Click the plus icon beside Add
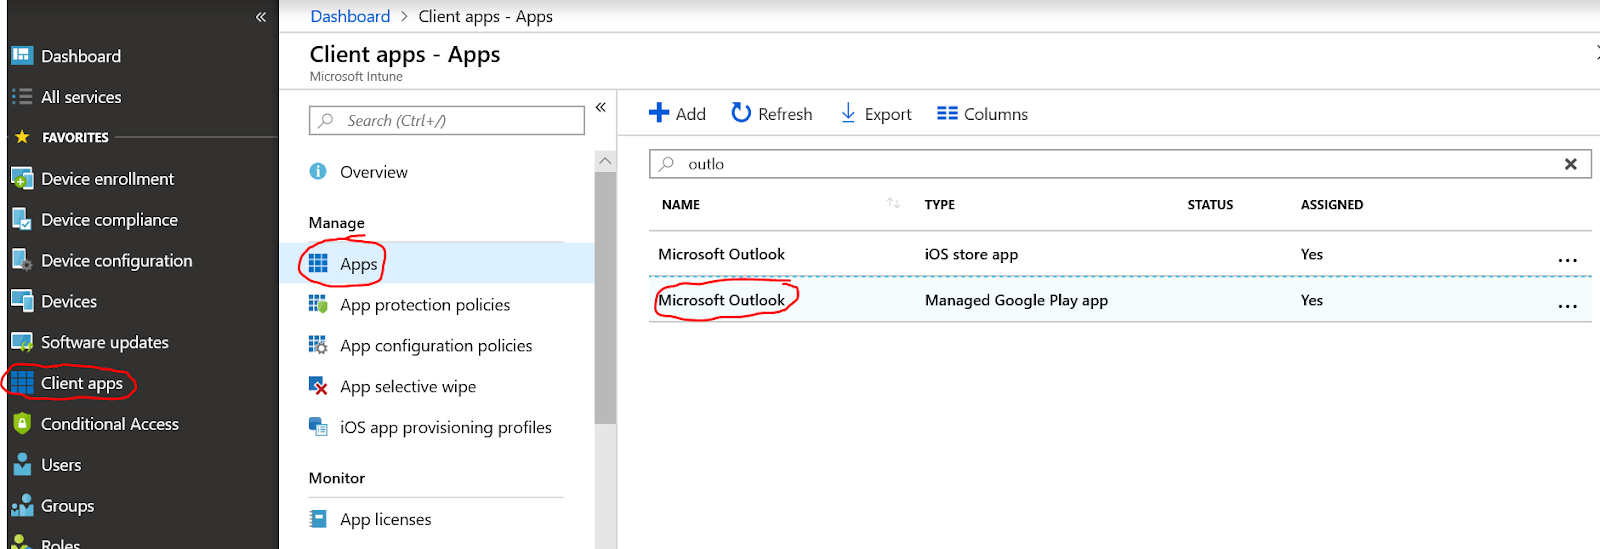Viewport: 1600px width, 549px height. coord(659,113)
